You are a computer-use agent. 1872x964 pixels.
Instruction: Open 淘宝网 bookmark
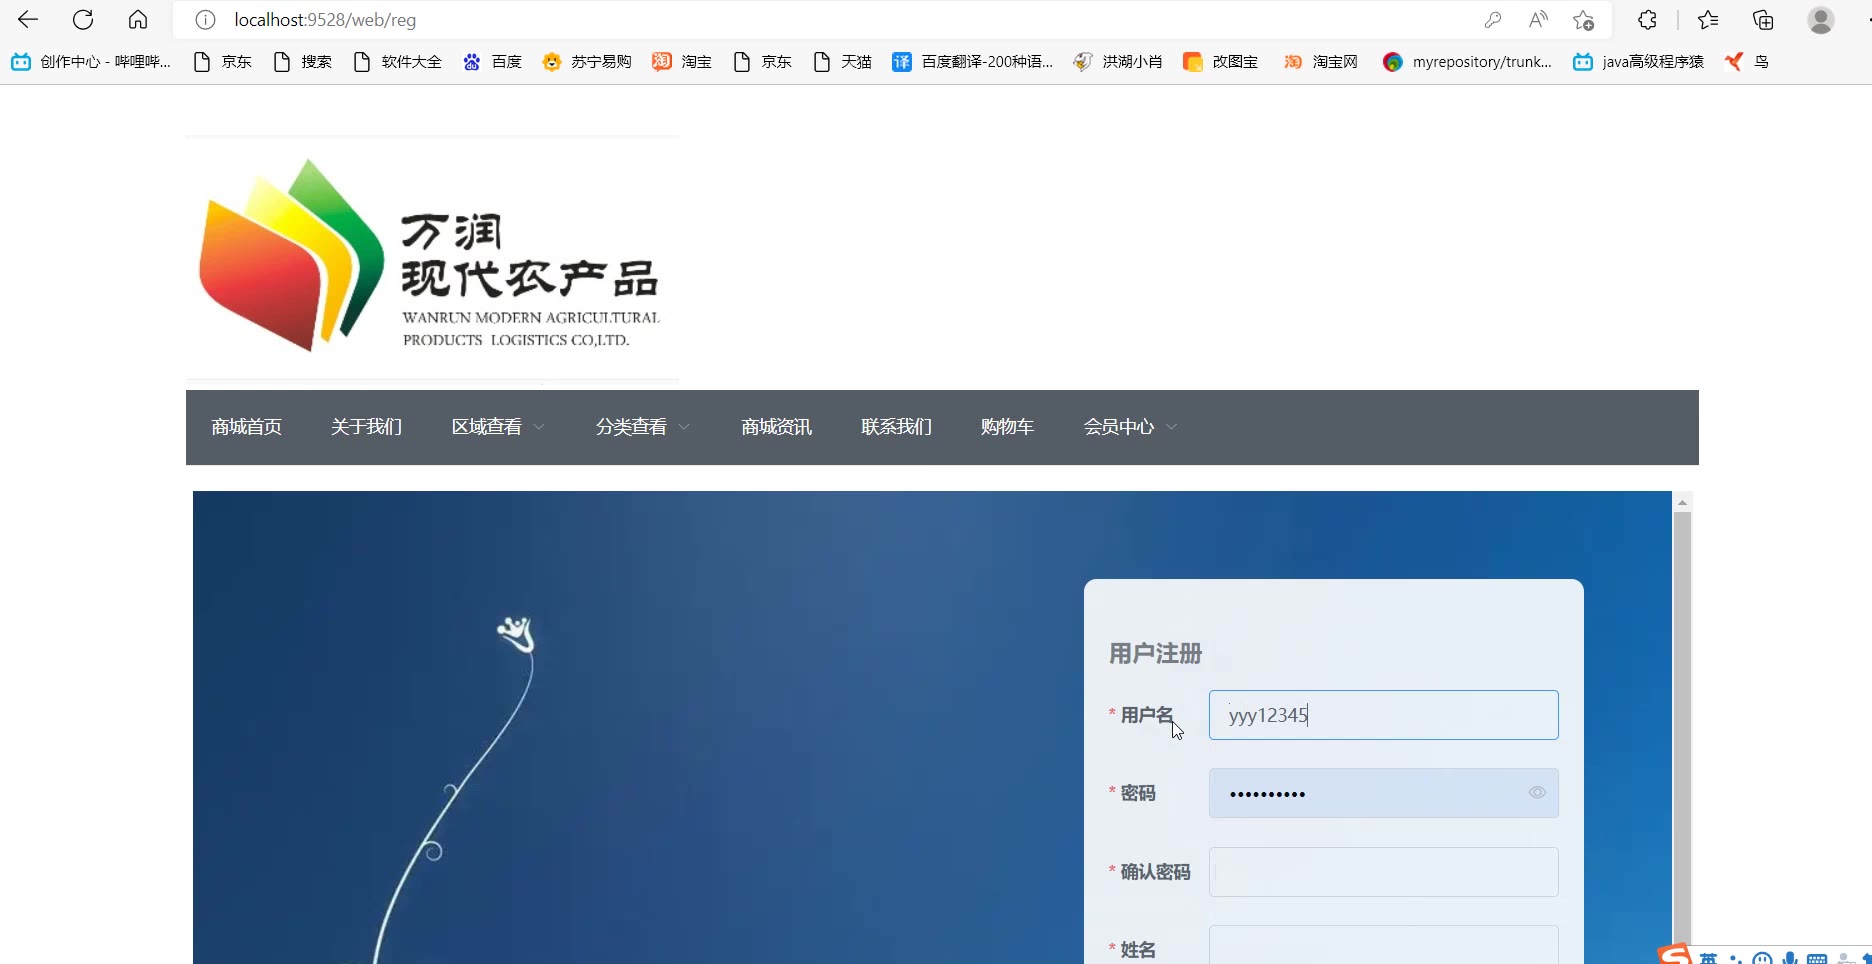click(1321, 62)
